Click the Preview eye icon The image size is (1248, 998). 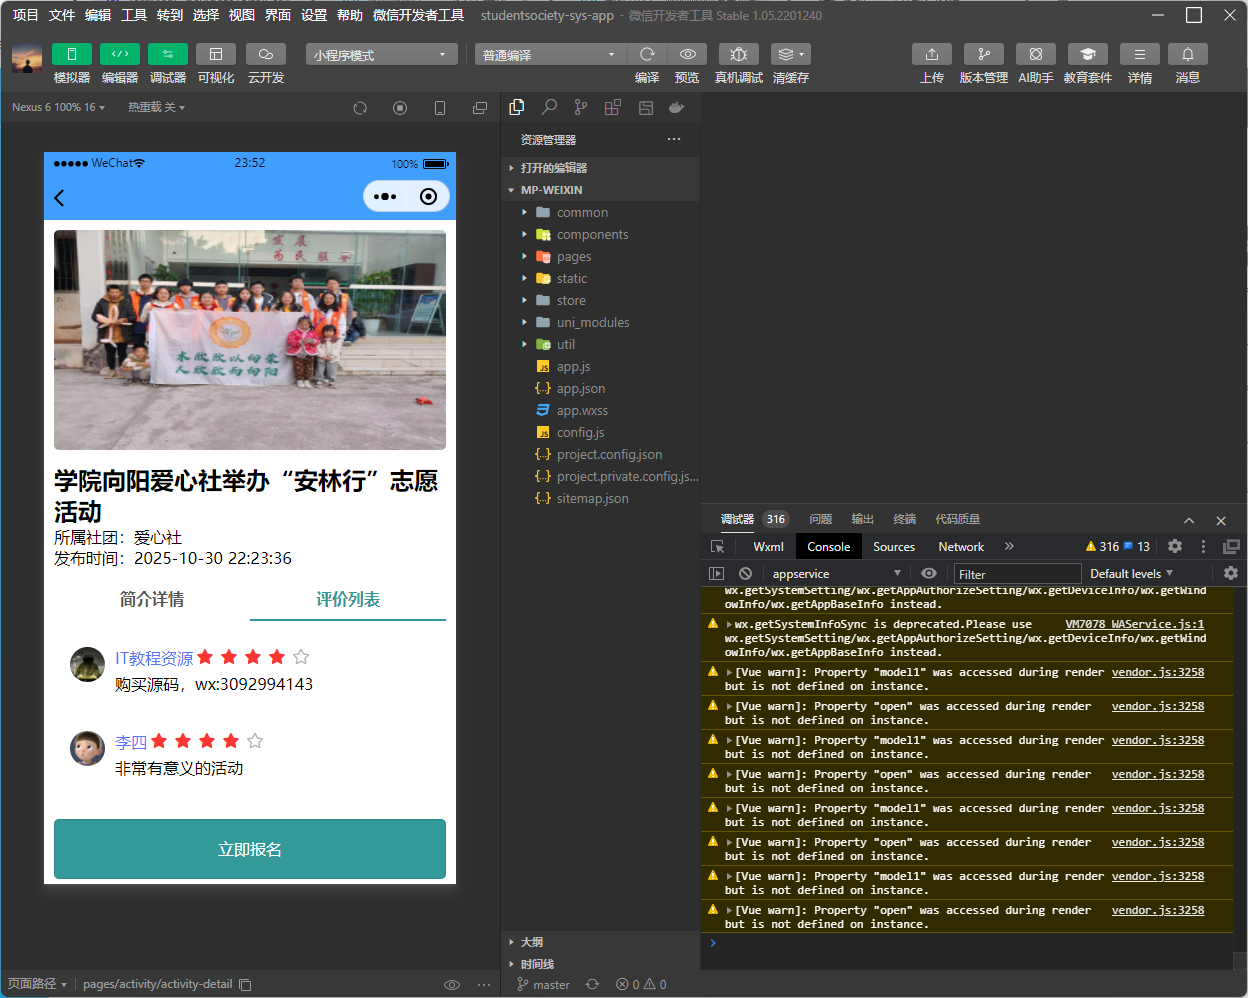pyautogui.click(x=687, y=54)
